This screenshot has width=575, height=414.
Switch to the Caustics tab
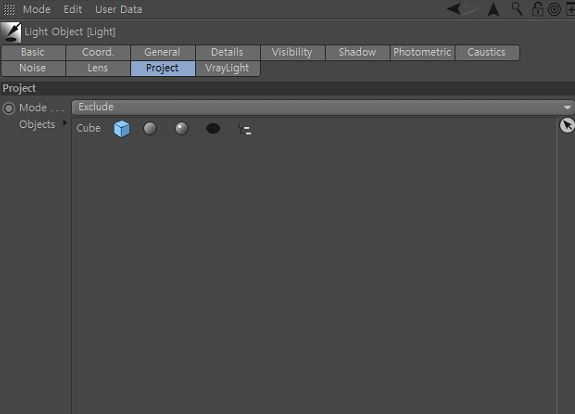487,52
